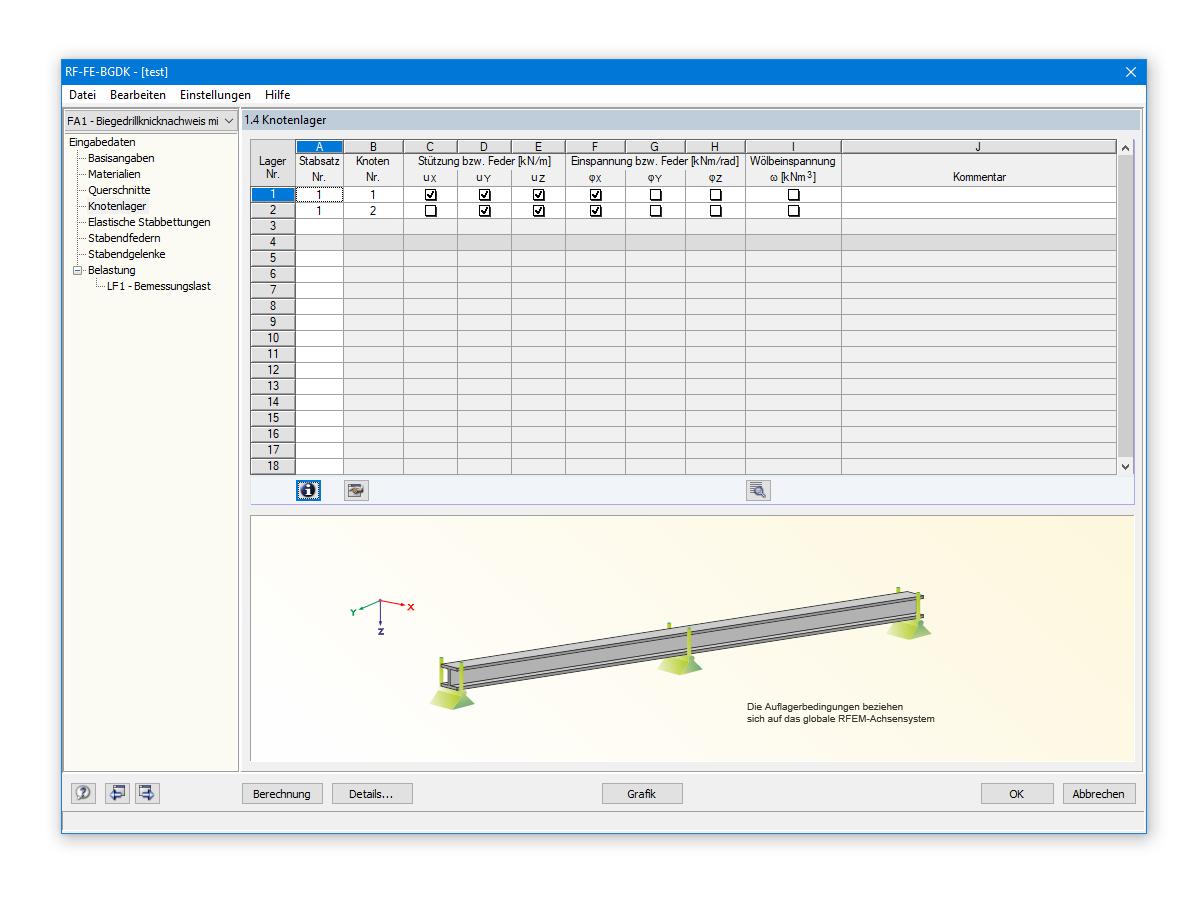The height and width of the screenshot is (900, 1200).
Task: Click the Berechnung button
Action: pyautogui.click(x=282, y=794)
